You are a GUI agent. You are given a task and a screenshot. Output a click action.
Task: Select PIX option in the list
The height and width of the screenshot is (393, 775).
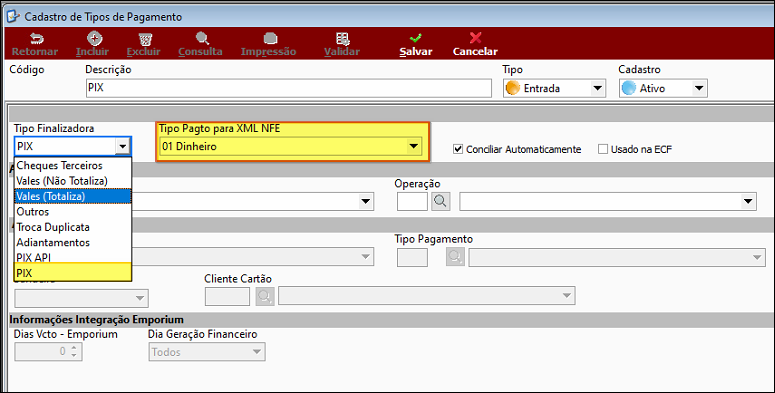click(x=73, y=272)
